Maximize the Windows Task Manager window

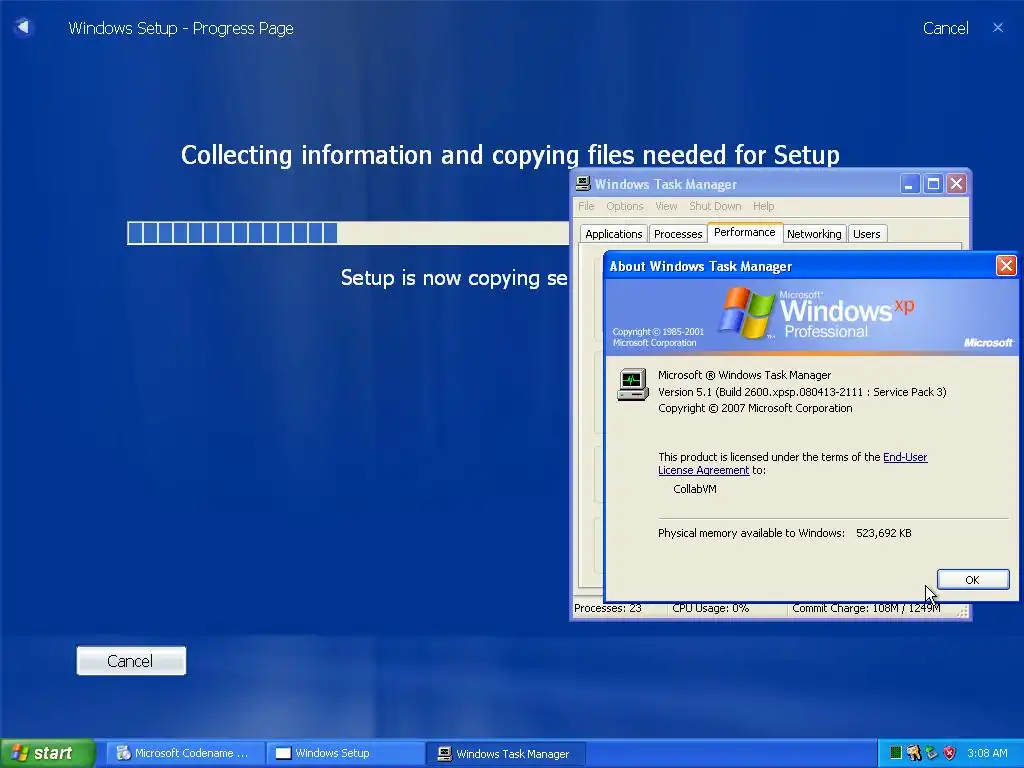click(x=933, y=184)
